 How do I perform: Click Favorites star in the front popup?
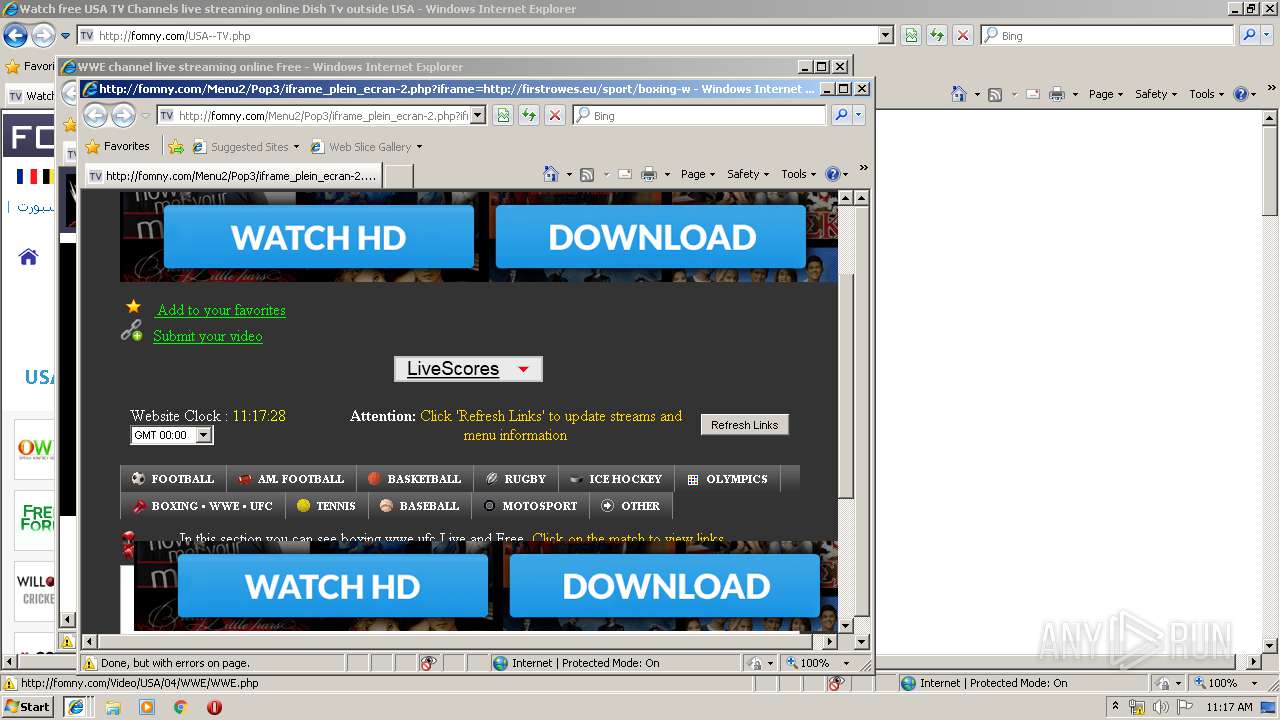pyautogui.click(x=93, y=146)
